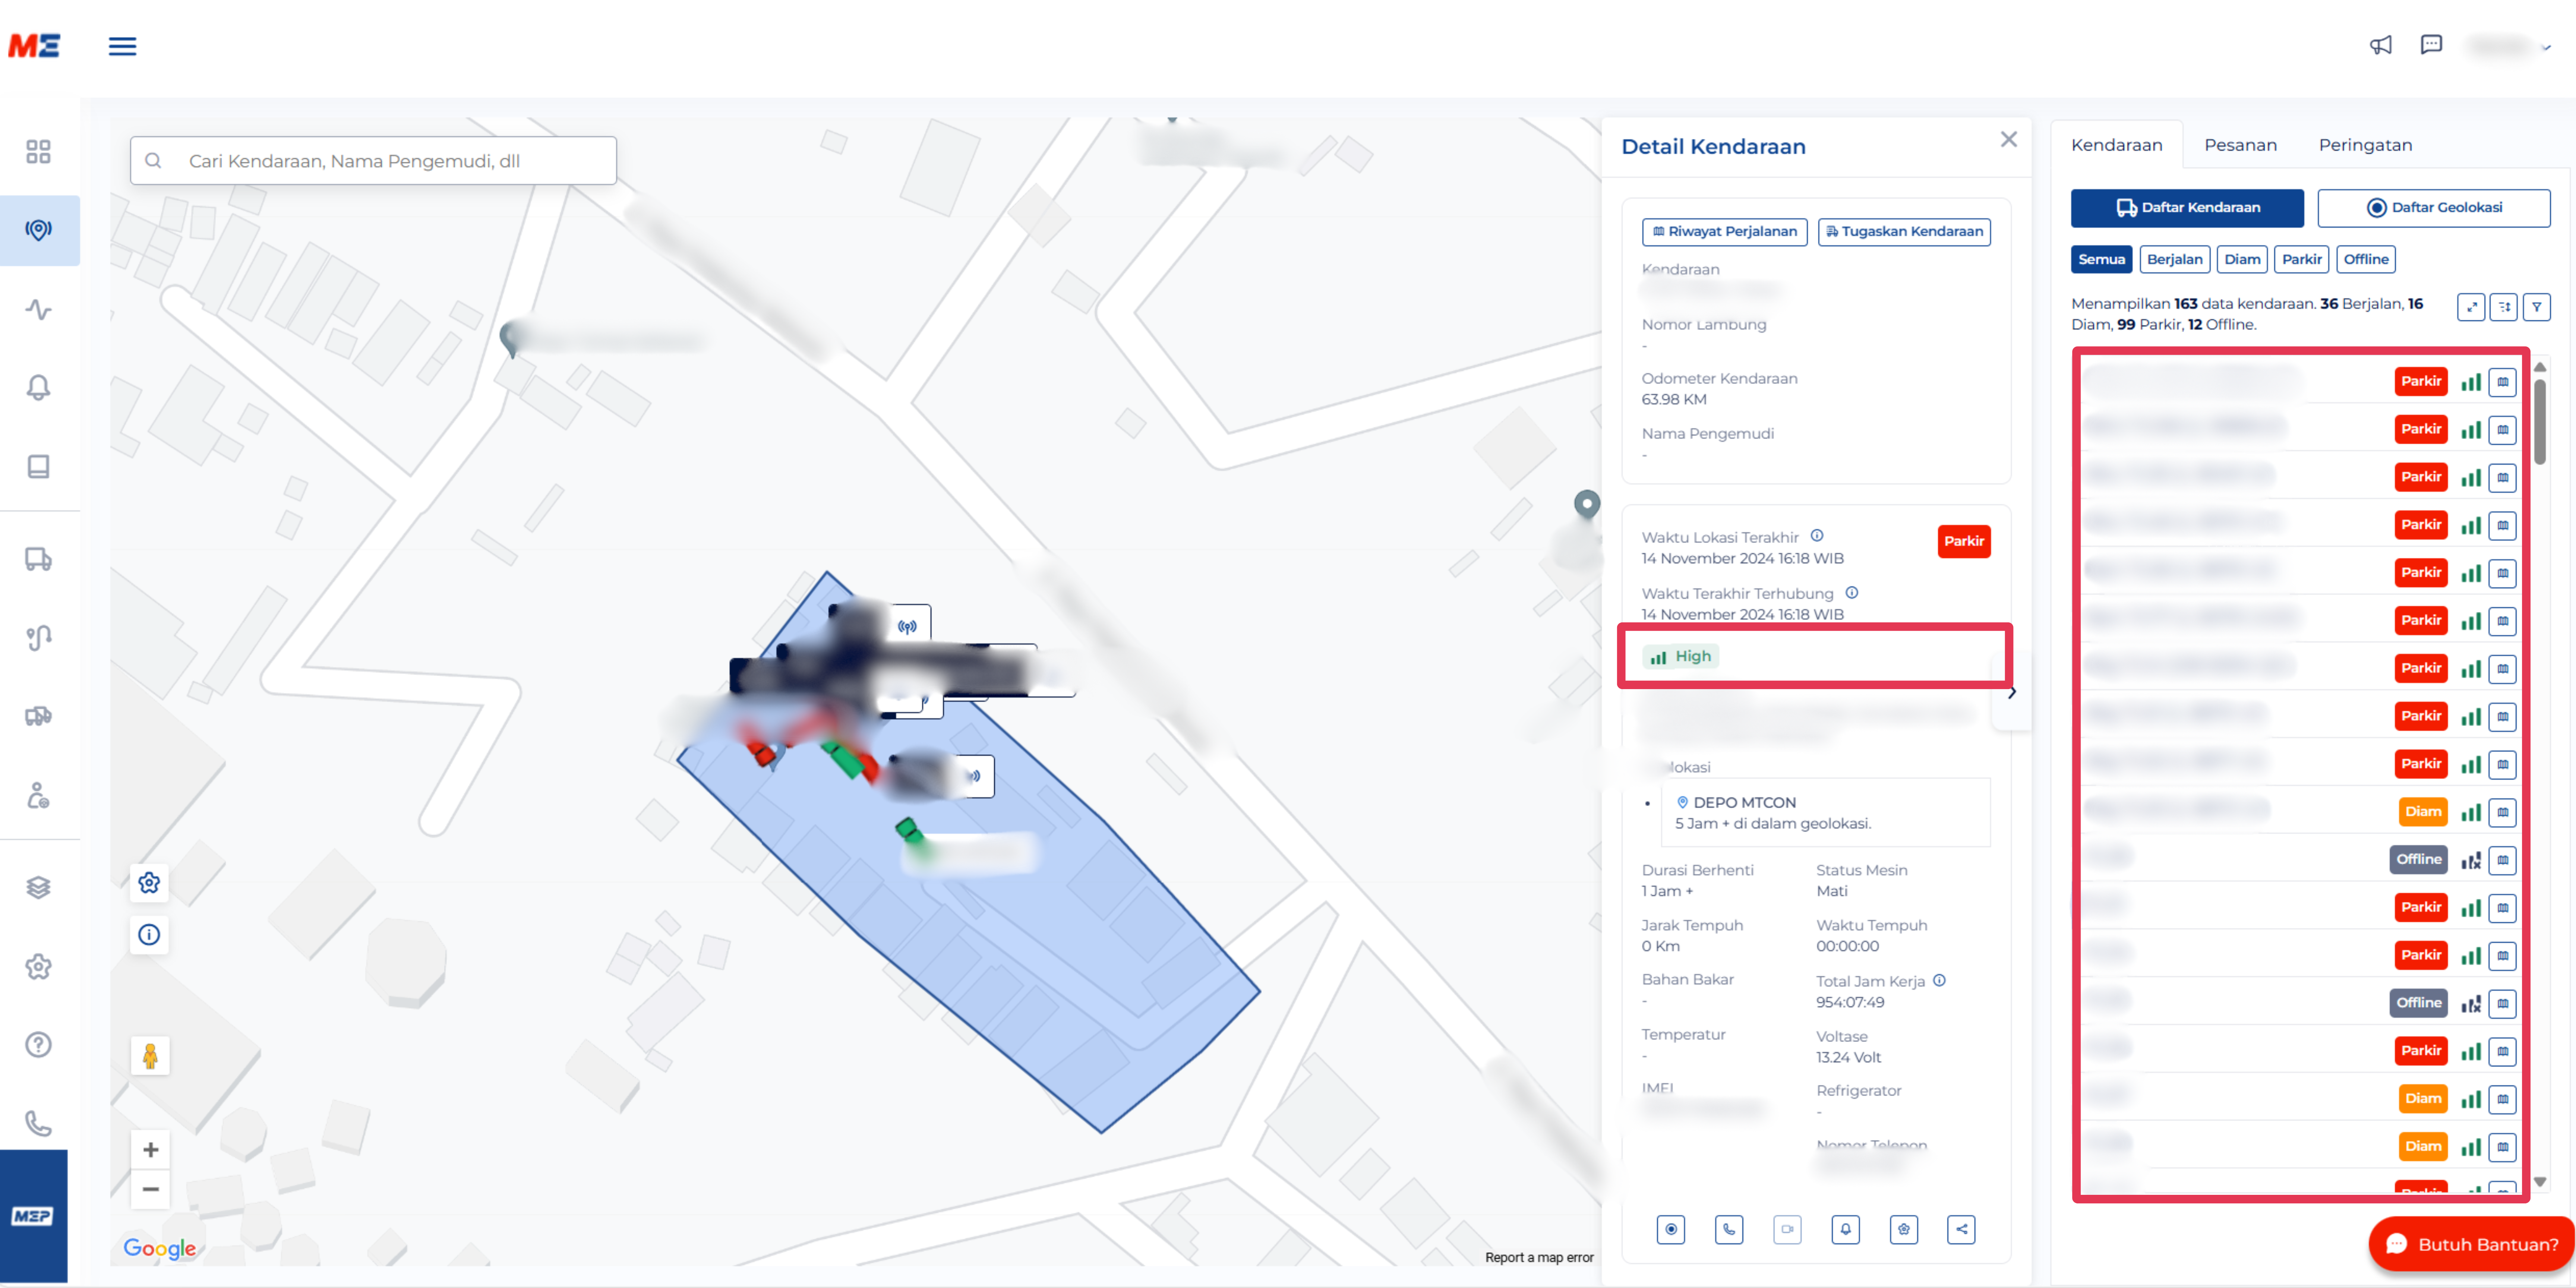Image resolution: width=2576 pixels, height=1288 pixels.
Task: Open the DEPO MTCON geolocation entry
Action: 1826,813
